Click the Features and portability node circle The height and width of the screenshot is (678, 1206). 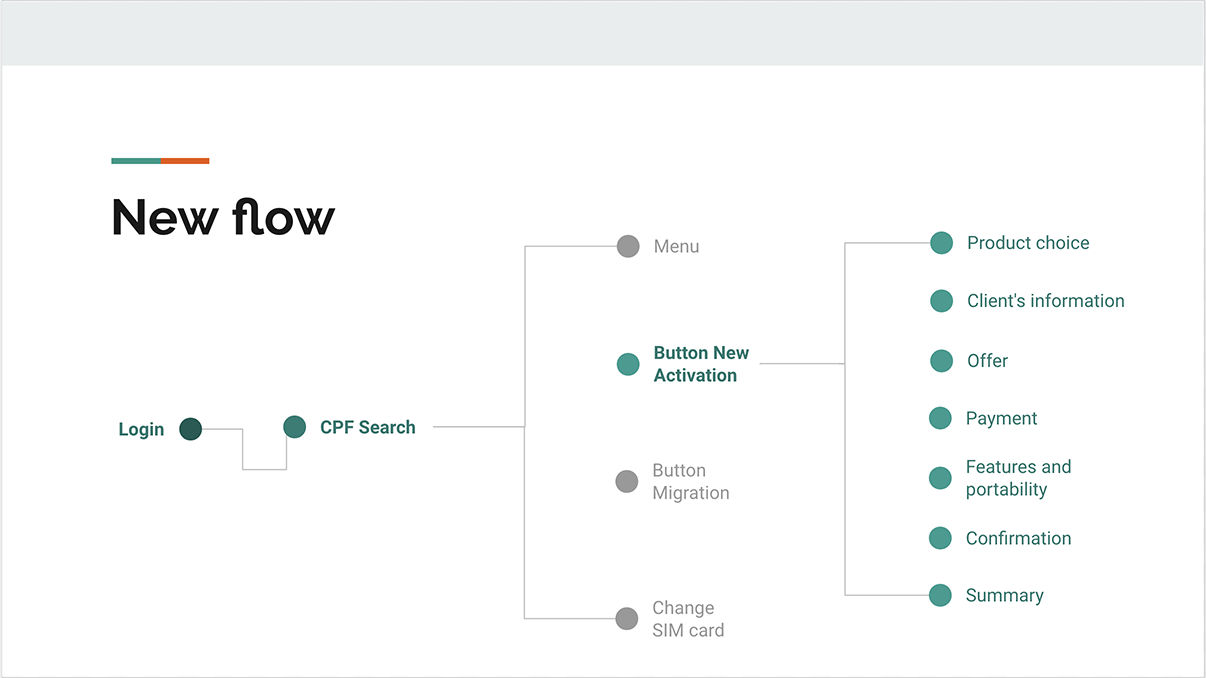coord(940,478)
